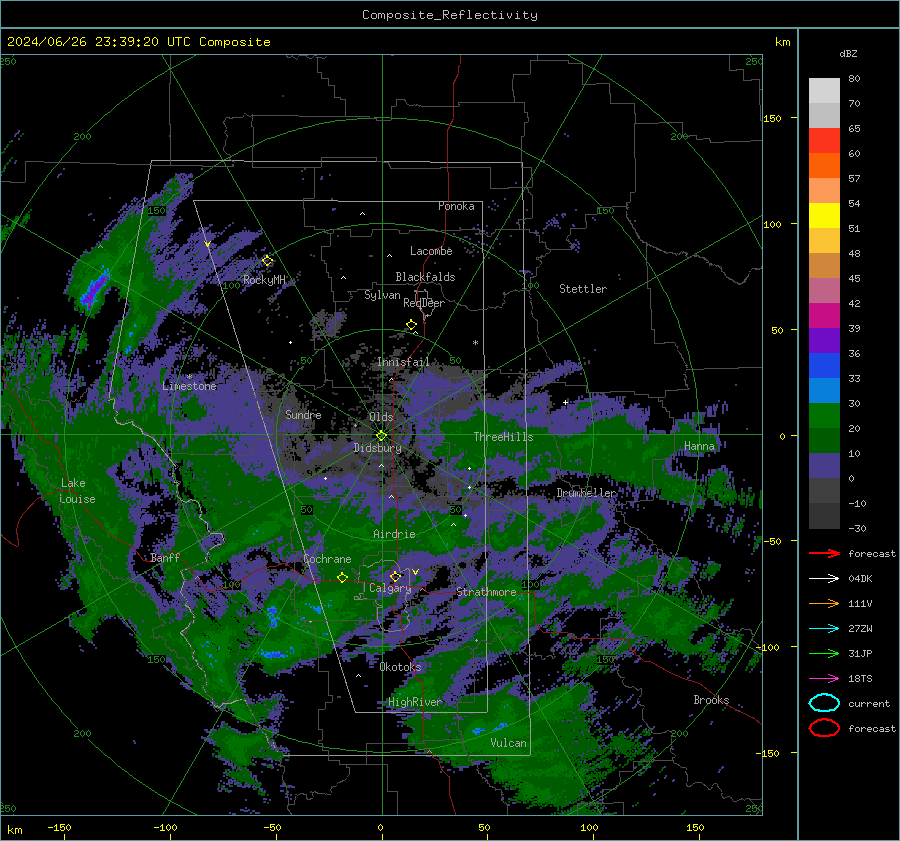The image size is (900, 841).
Task: Click the Strathmore label
Action: (x=486, y=592)
